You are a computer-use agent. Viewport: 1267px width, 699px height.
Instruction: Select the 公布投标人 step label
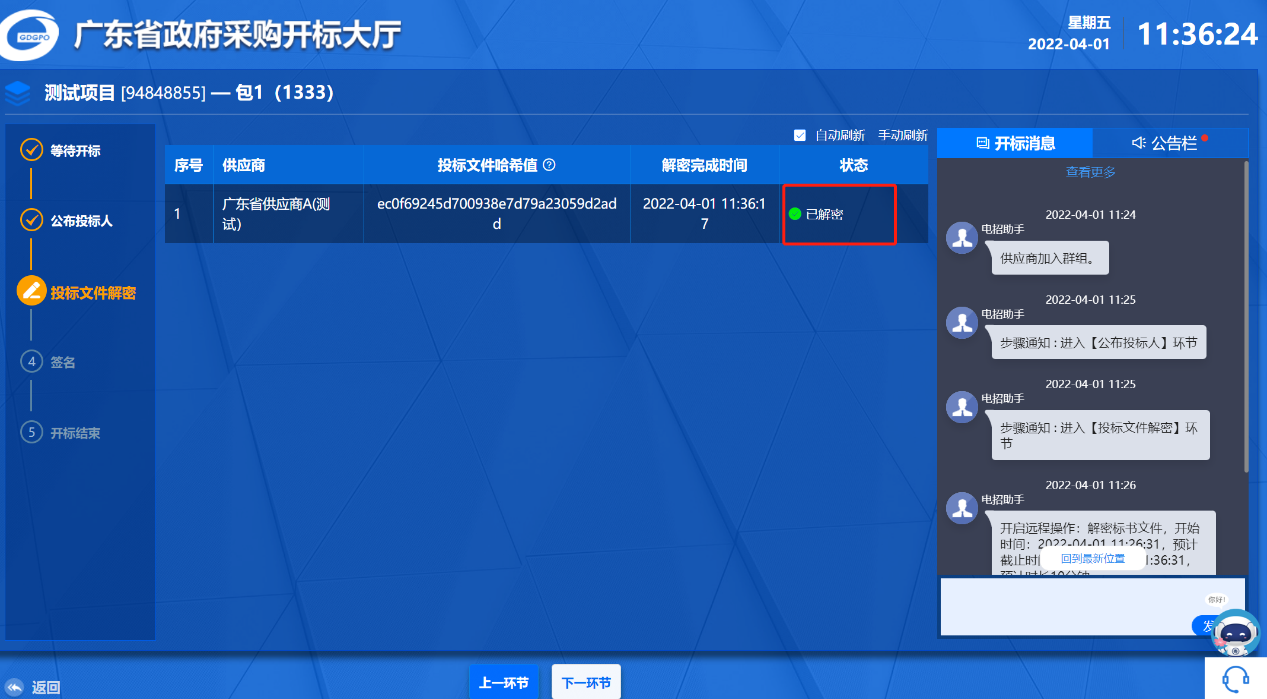point(82,221)
